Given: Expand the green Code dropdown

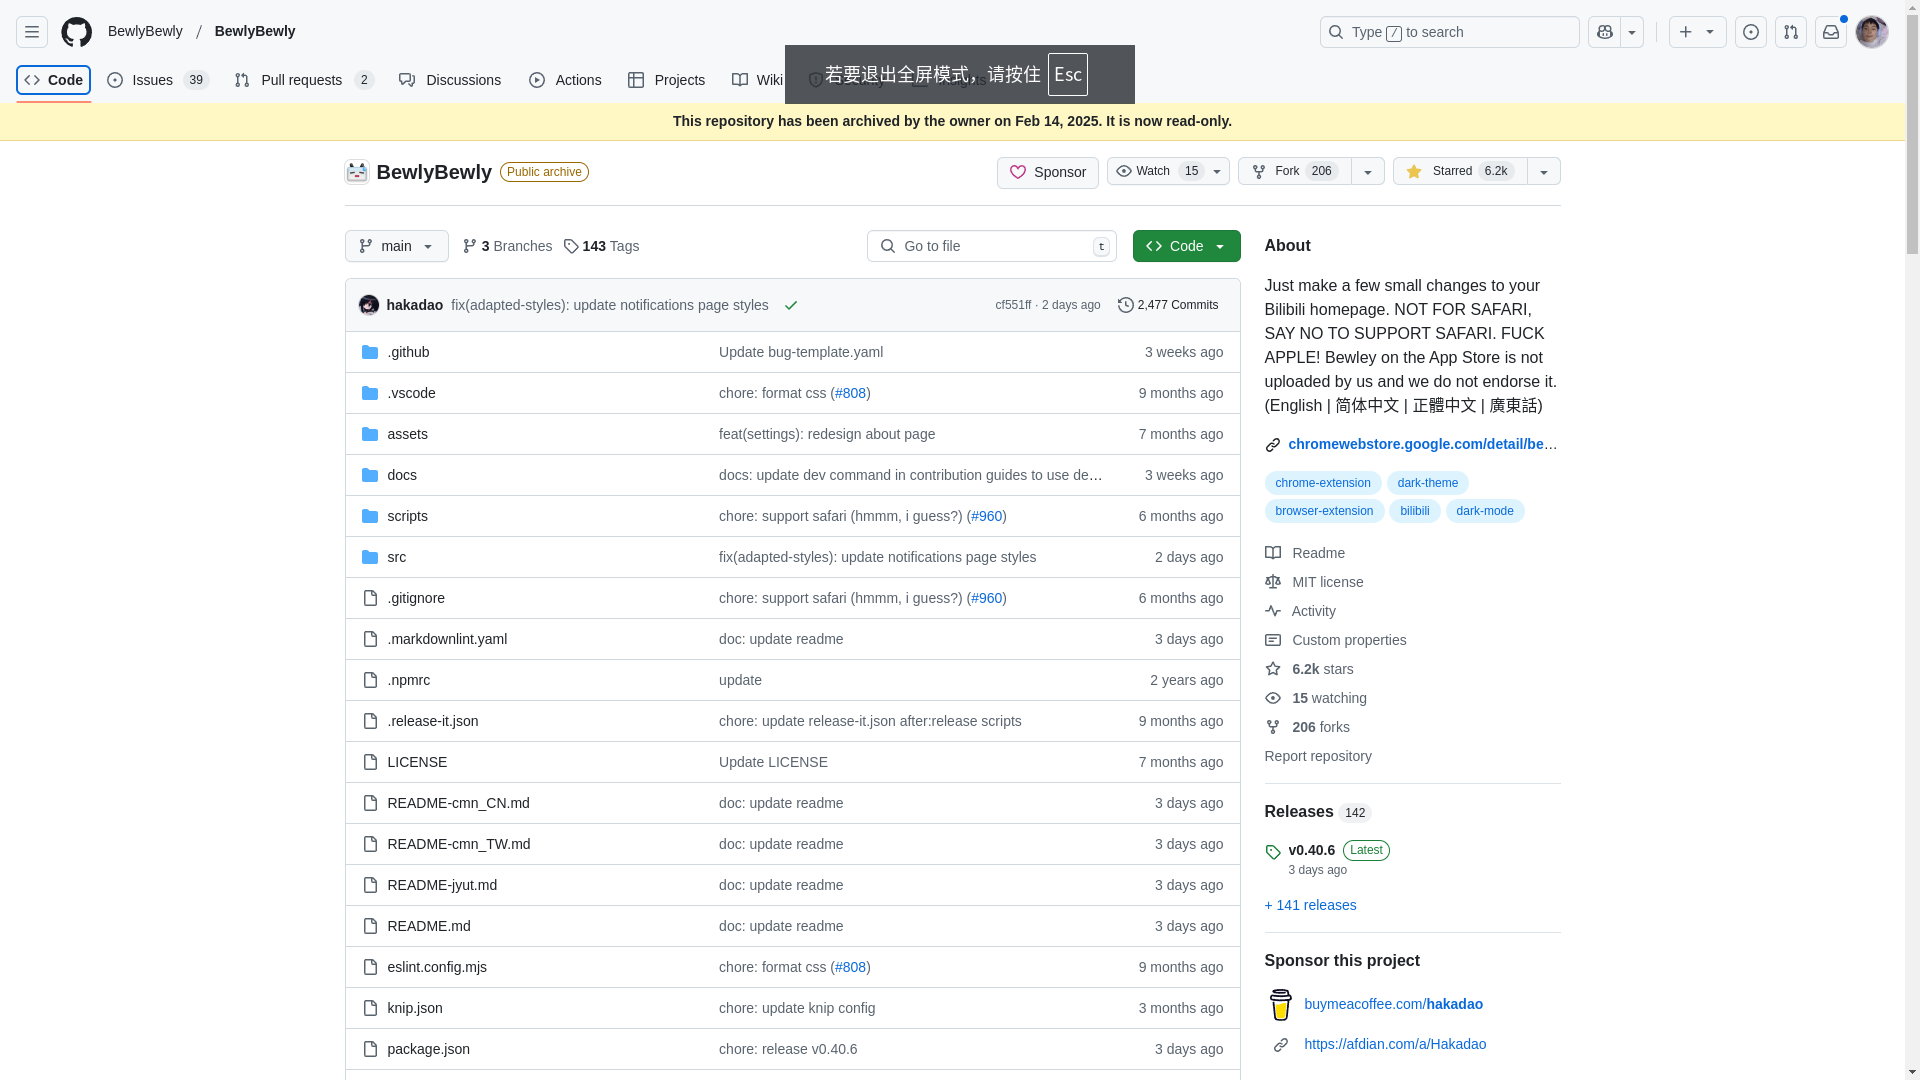Looking at the screenshot, I should [x=1186, y=246].
